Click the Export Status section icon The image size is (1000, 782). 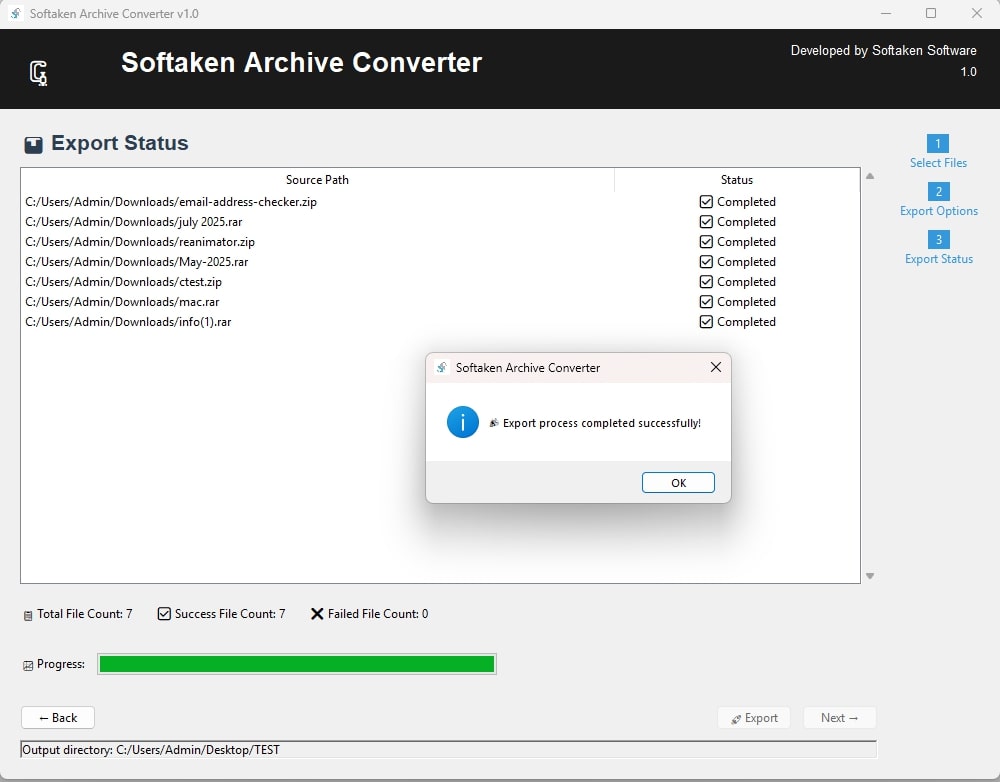click(33, 143)
